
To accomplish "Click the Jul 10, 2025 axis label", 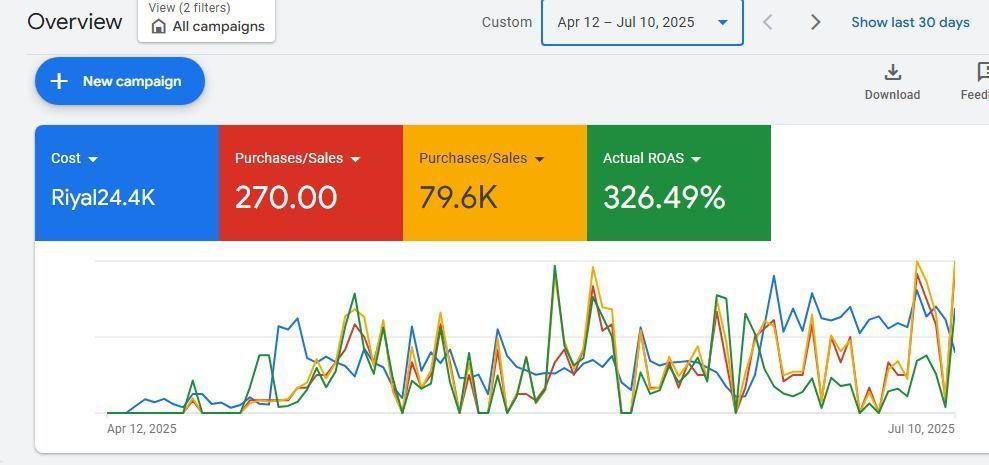I will click(920, 429).
